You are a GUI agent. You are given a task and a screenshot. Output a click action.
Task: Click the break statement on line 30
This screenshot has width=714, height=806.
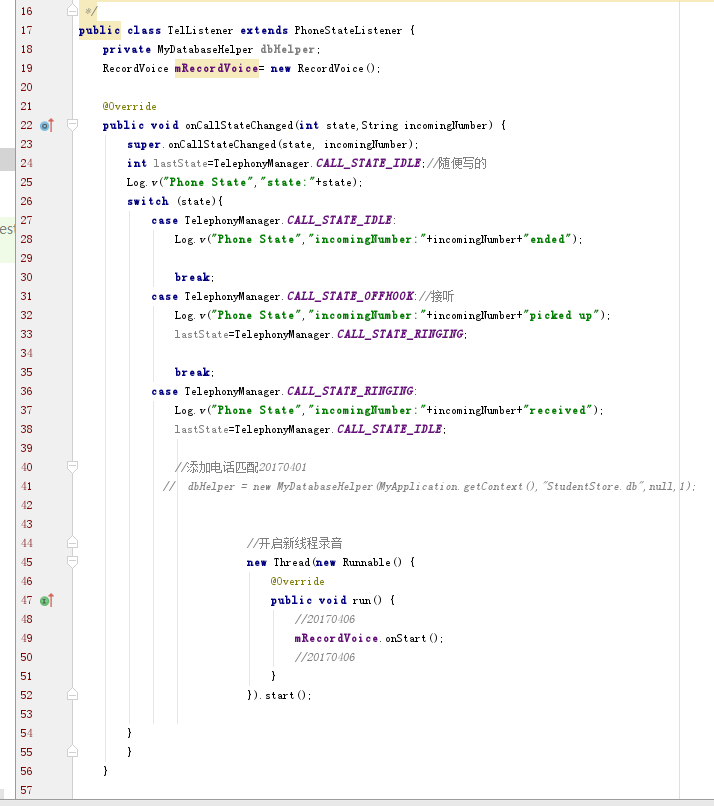click(194, 278)
